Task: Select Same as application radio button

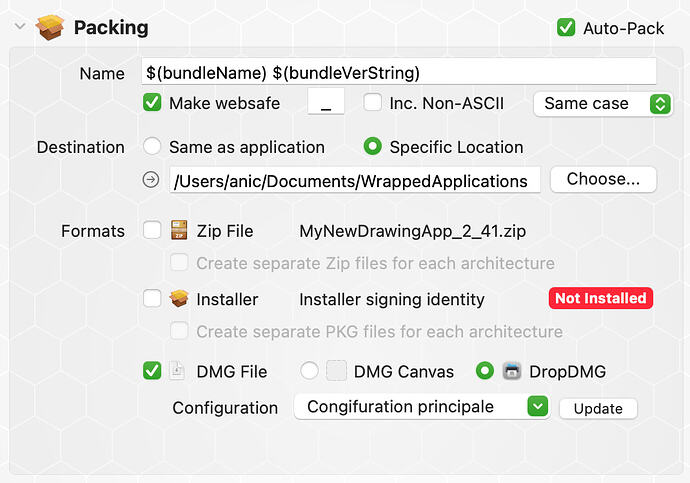Action: [152, 146]
